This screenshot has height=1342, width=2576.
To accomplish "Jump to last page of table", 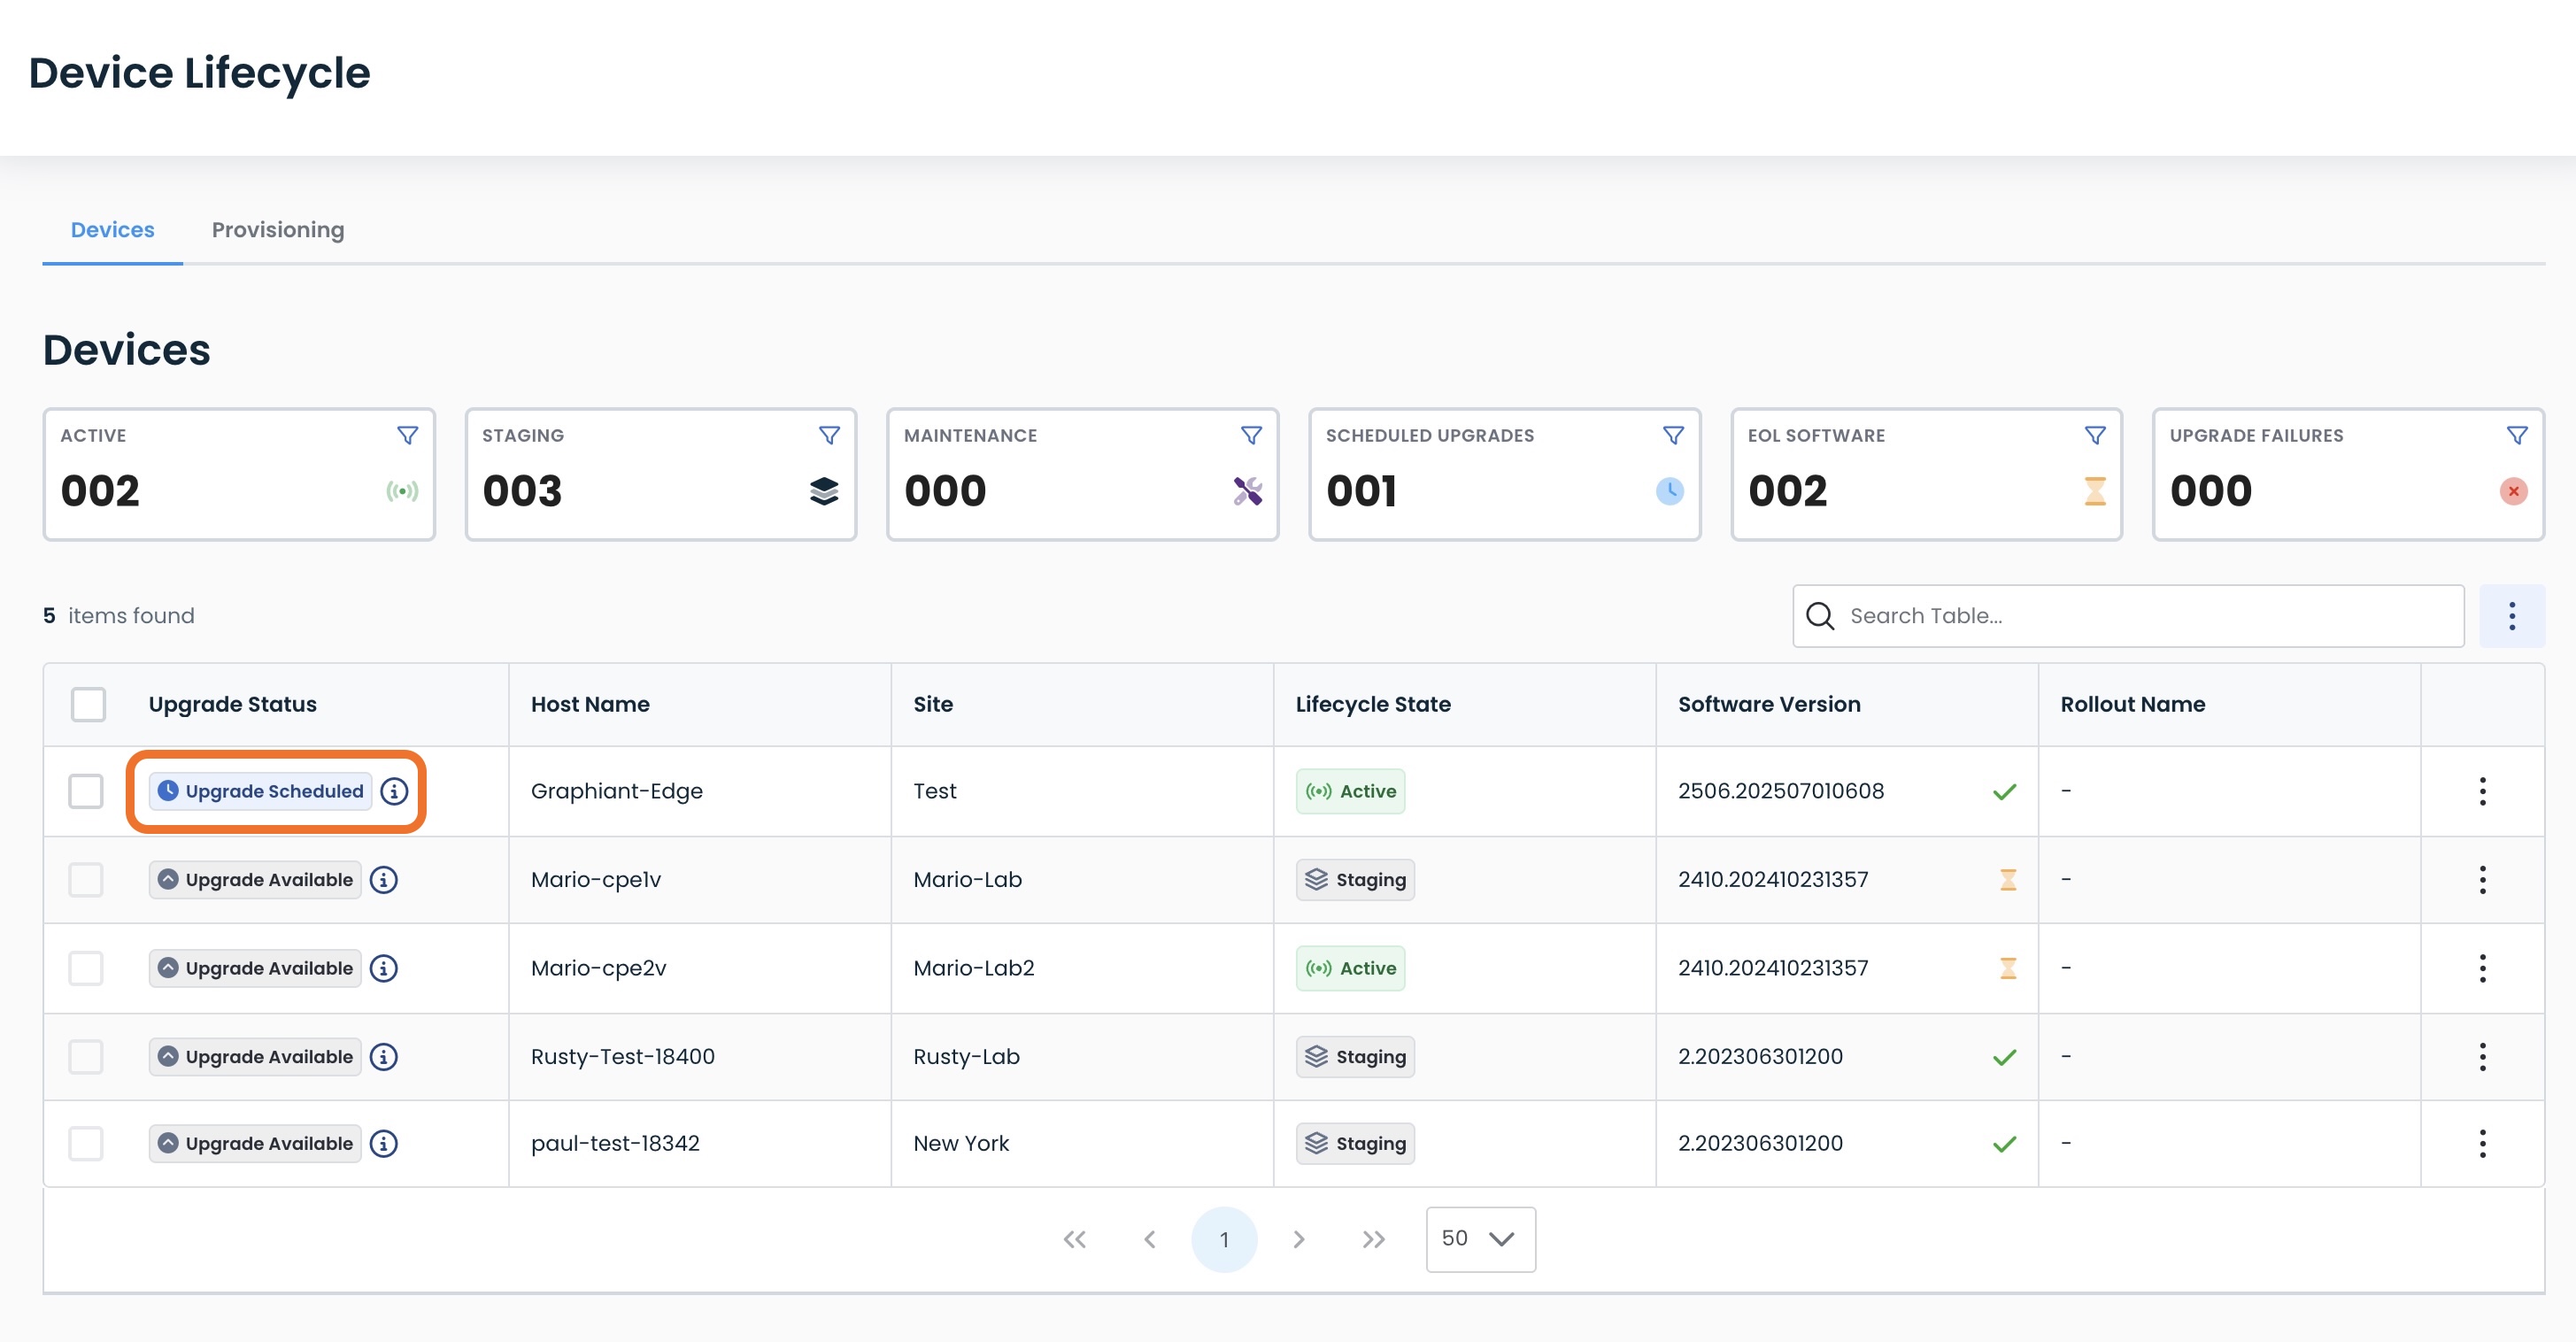I will (1374, 1240).
